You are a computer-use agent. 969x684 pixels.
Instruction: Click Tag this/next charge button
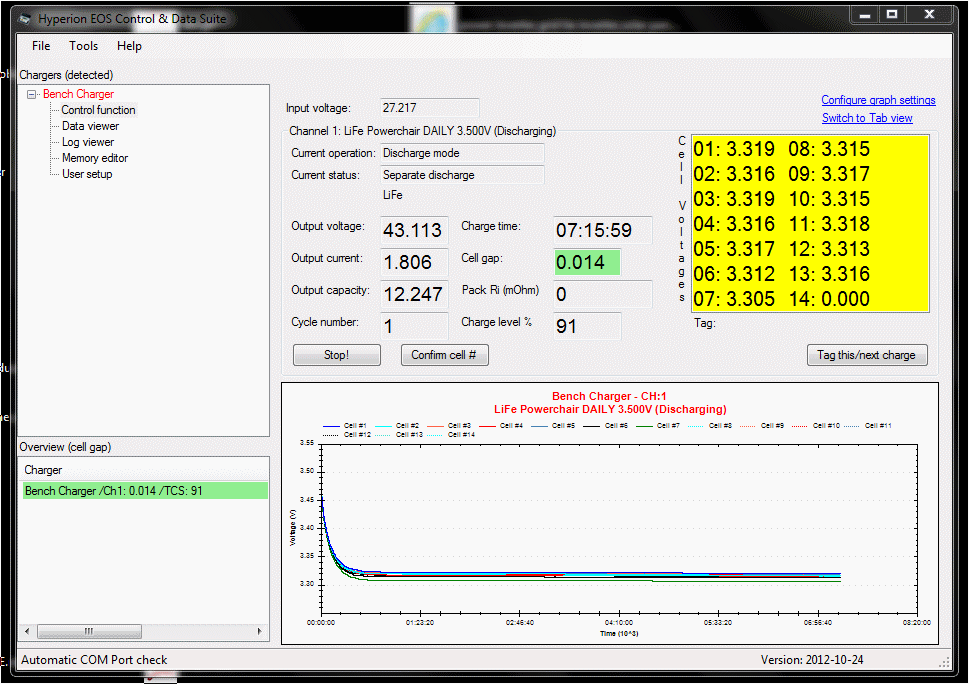pyautogui.click(x=866, y=355)
